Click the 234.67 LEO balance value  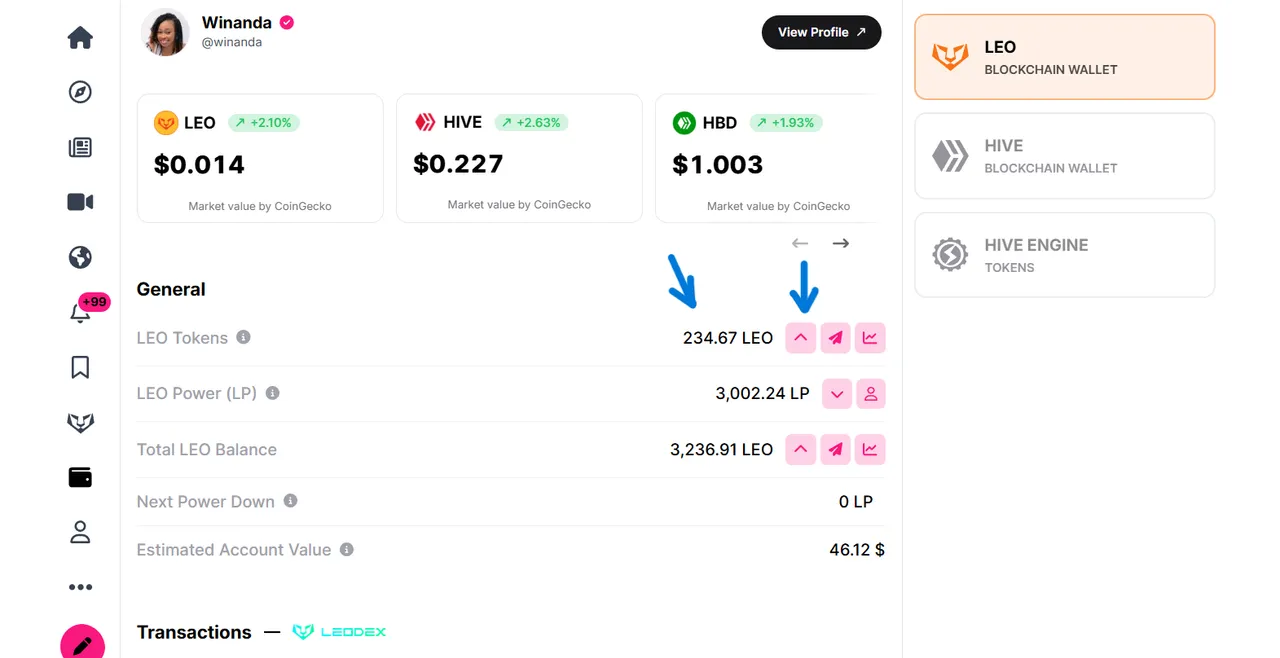pyautogui.click(x=728, y=338)
